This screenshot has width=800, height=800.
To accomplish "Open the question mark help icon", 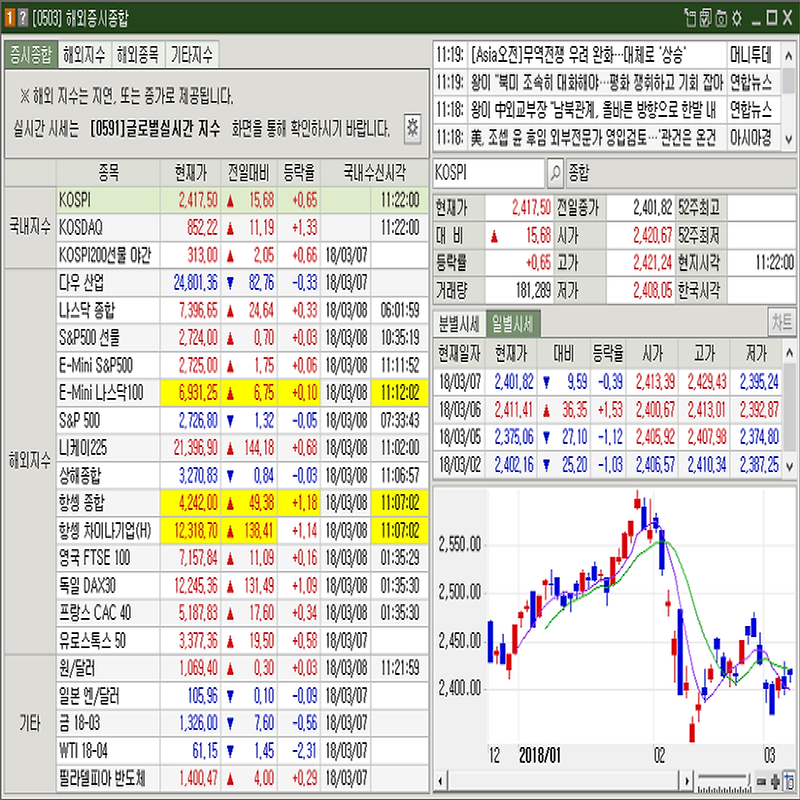I will coord(23,18).
